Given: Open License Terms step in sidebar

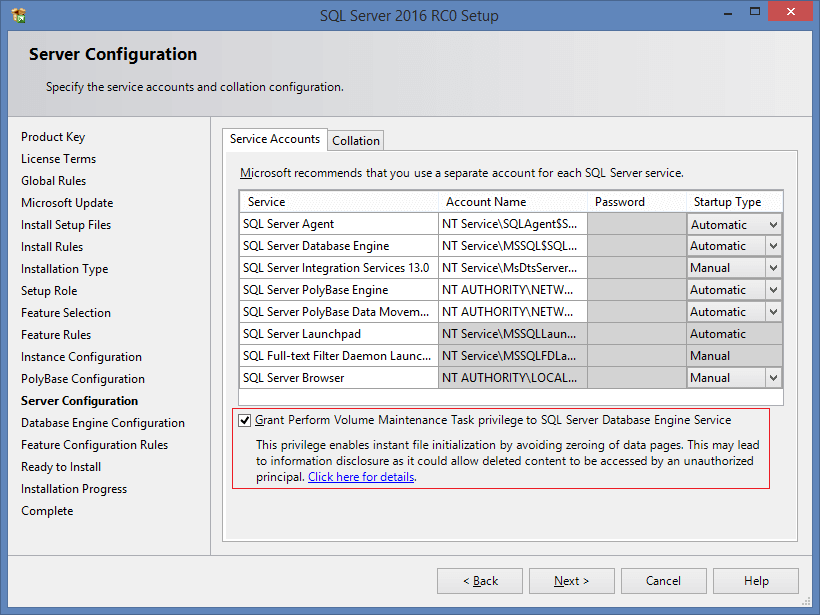Looking at the screenshot, I should (x=58, y=158).
